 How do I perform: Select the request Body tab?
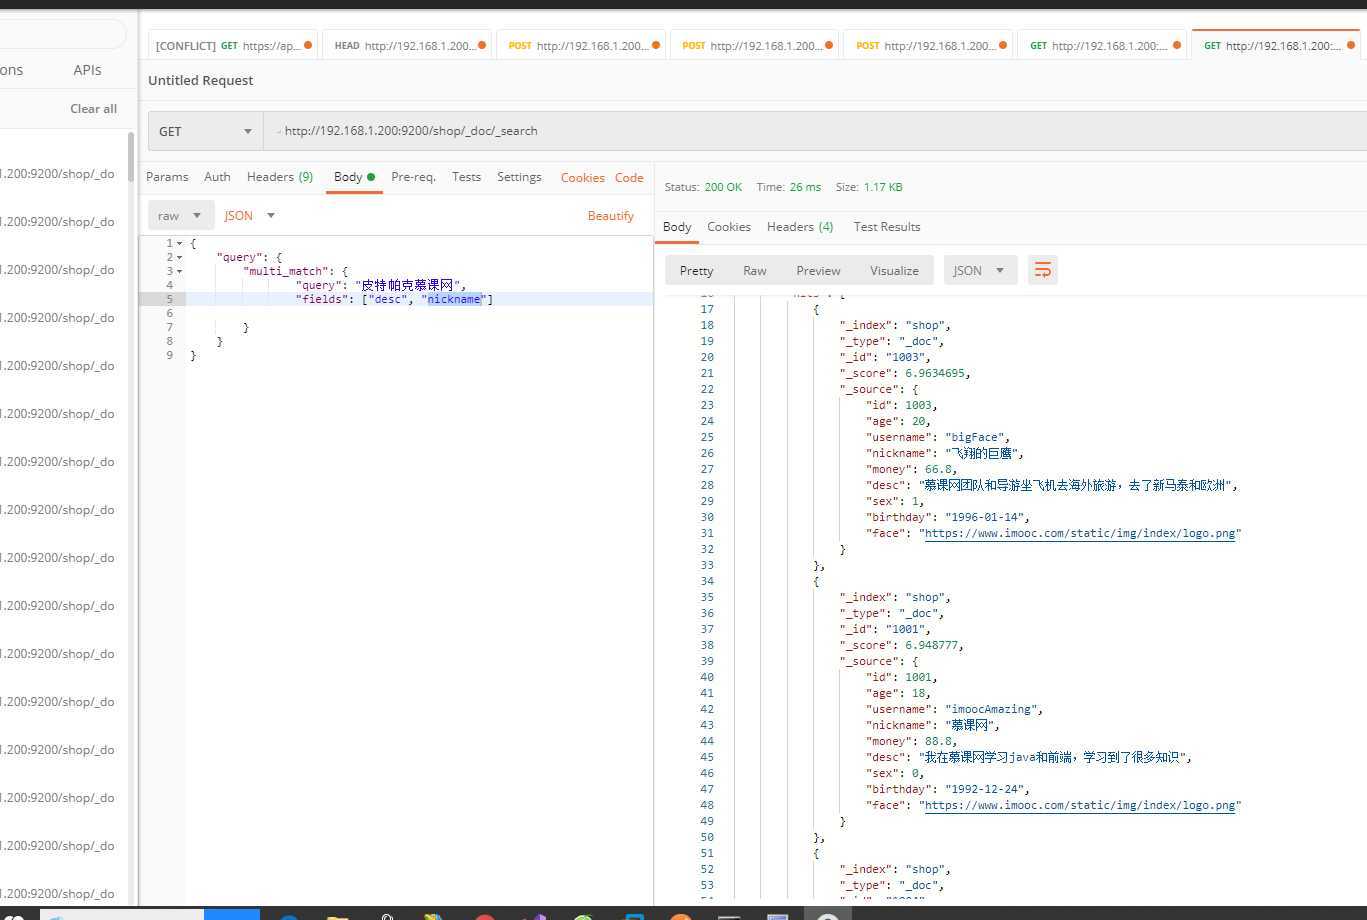tap(354, 177)
